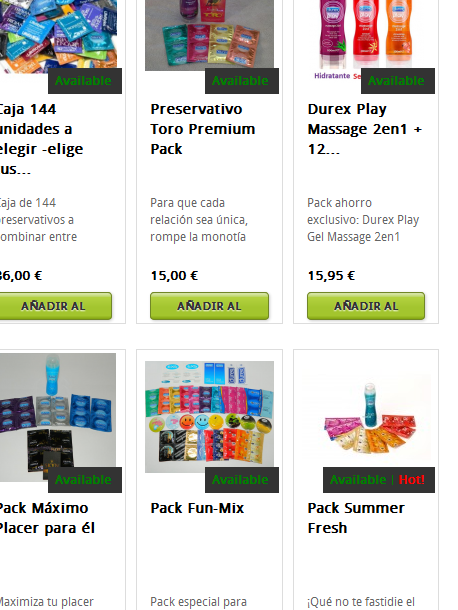Click the 15,95 € price of Durex Play

pos(331,276)
